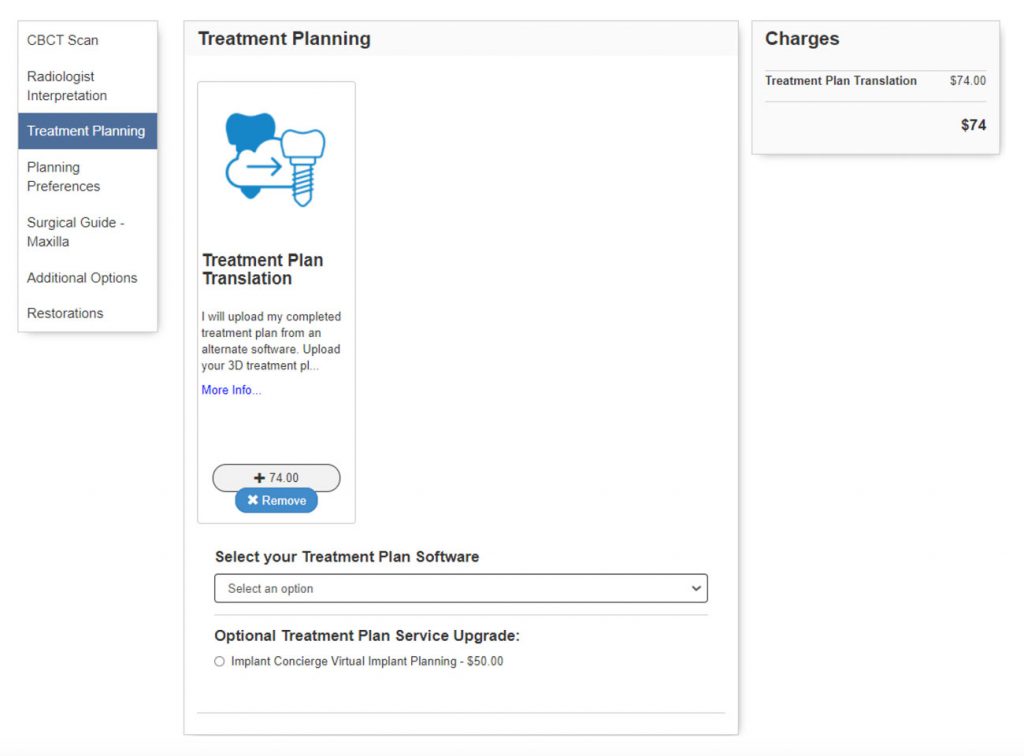Select Implant Concierge Virtual Implant Planning radio
The height and width of the screenshot is (756, 1024).
point(220,661)
